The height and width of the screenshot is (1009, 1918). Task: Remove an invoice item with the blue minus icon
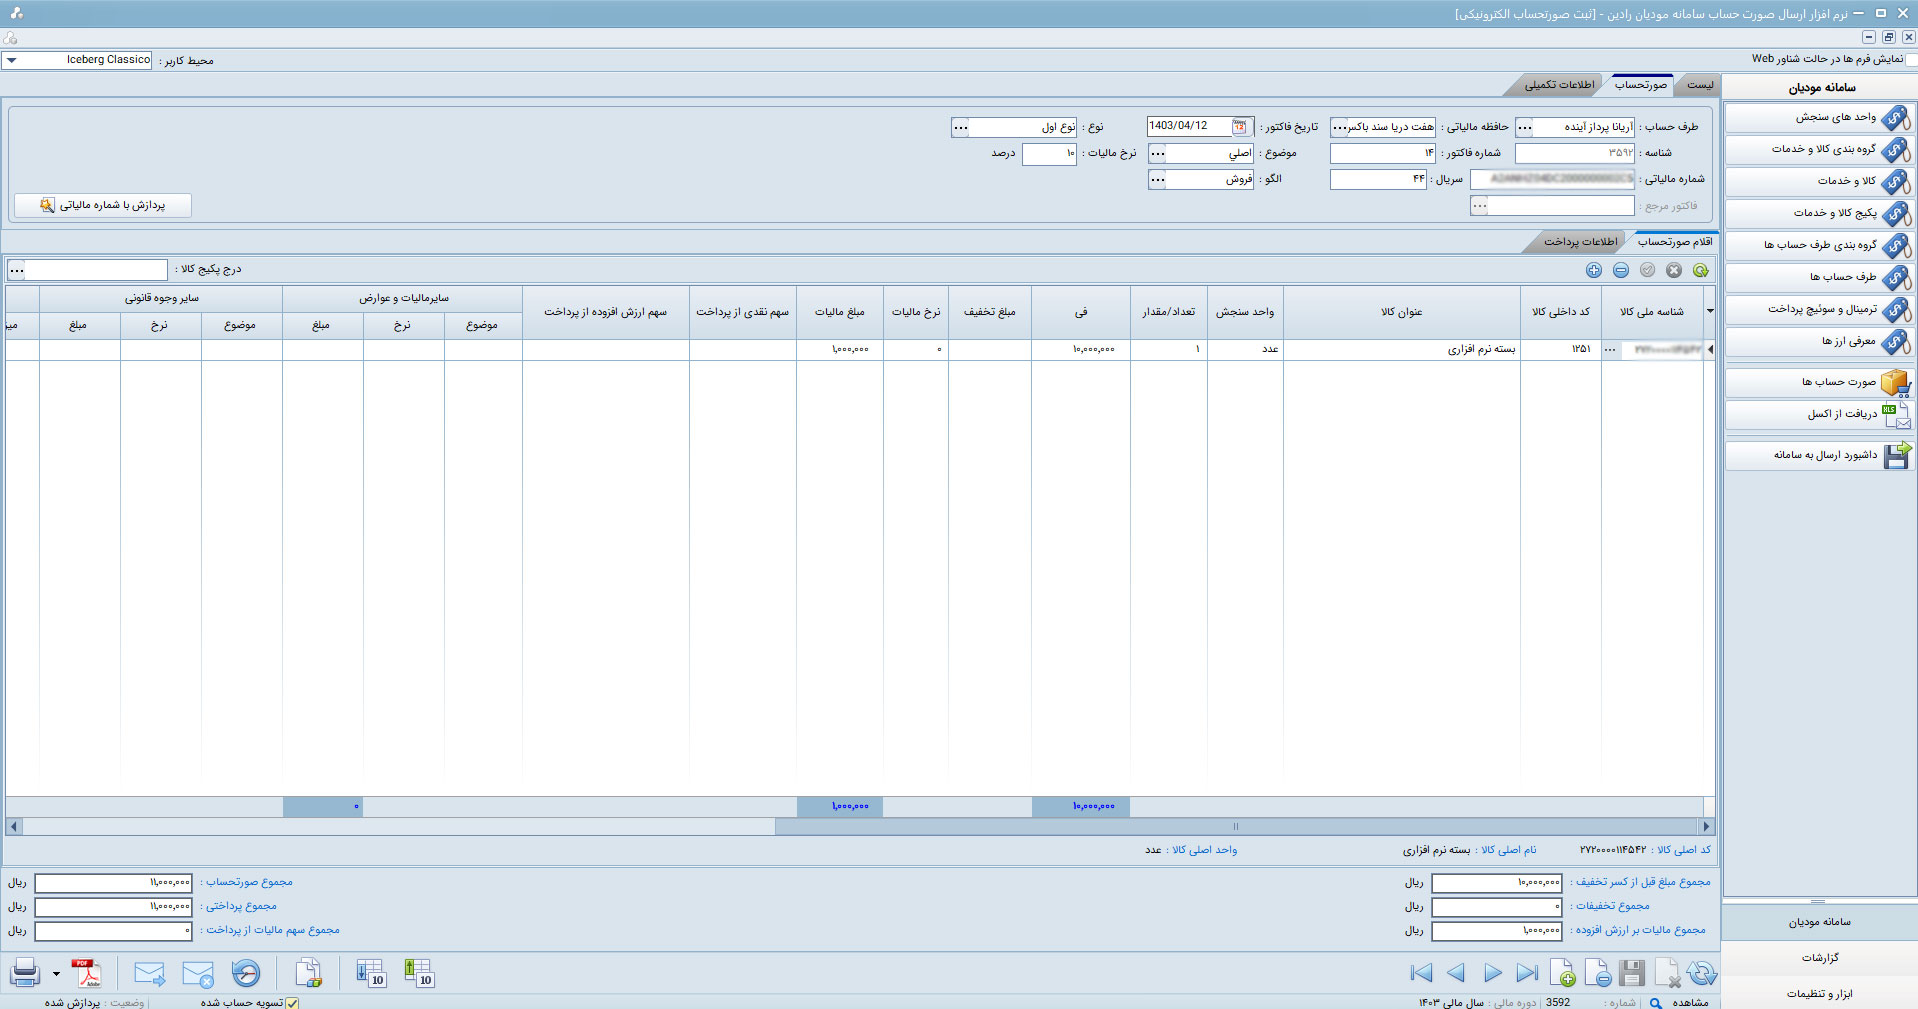pos(1621,270)
